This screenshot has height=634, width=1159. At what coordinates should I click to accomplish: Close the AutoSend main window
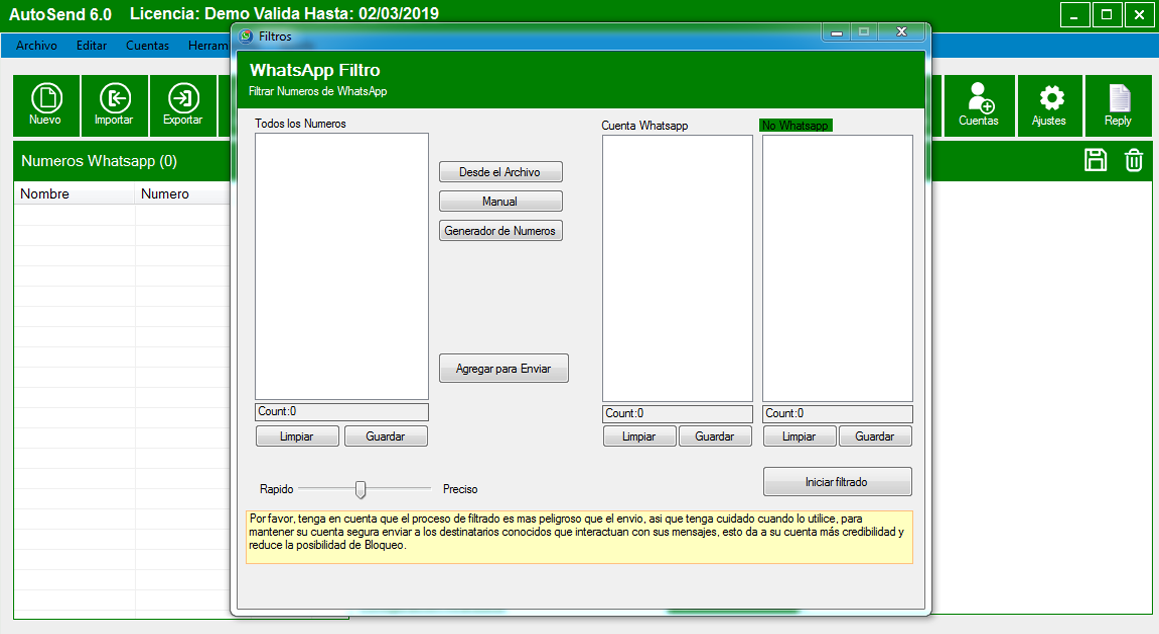(x=1140, y=15)
